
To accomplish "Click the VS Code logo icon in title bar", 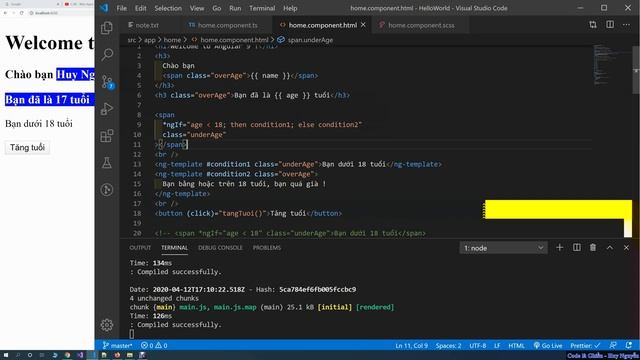I will click(104, 8).
